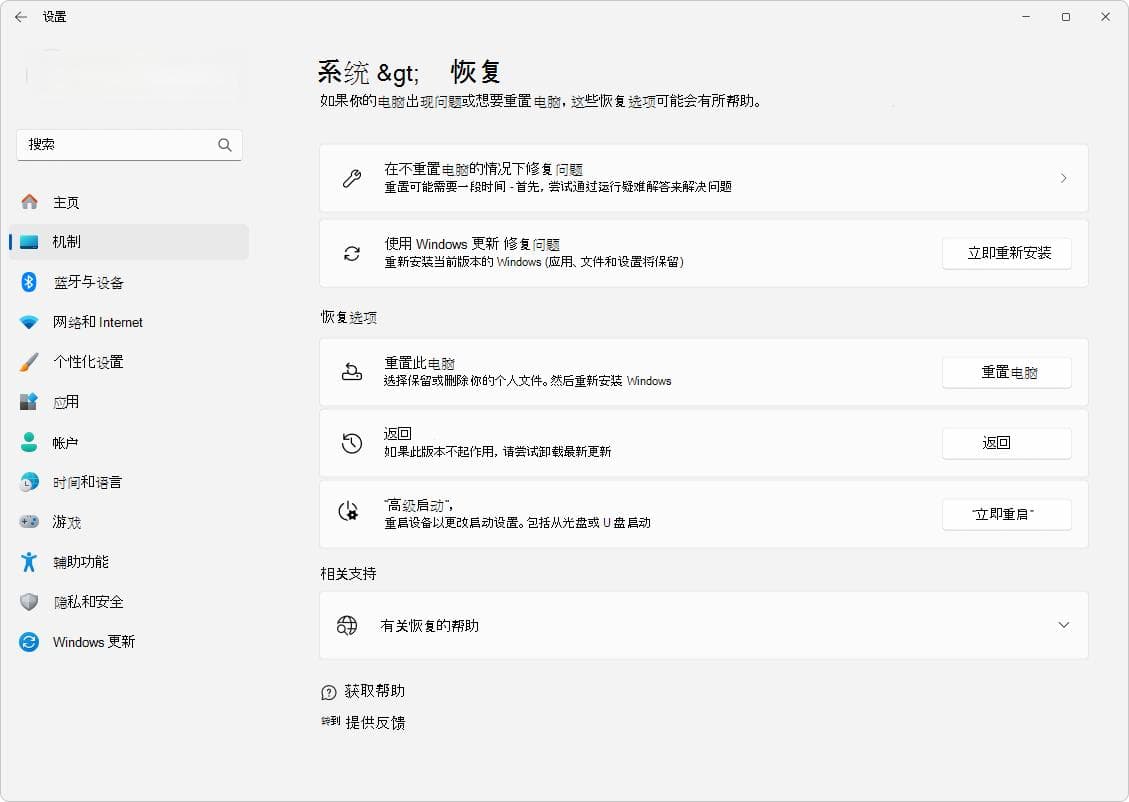Open 个性化设置 in the sidebar
The image size is (1129, 802).
point(129,362)
